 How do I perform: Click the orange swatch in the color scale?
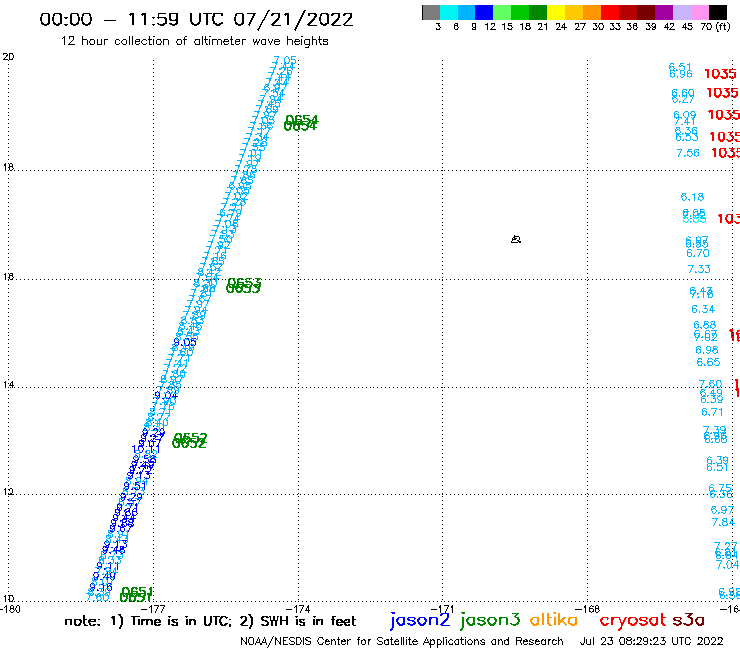click(x=592, y=12)
